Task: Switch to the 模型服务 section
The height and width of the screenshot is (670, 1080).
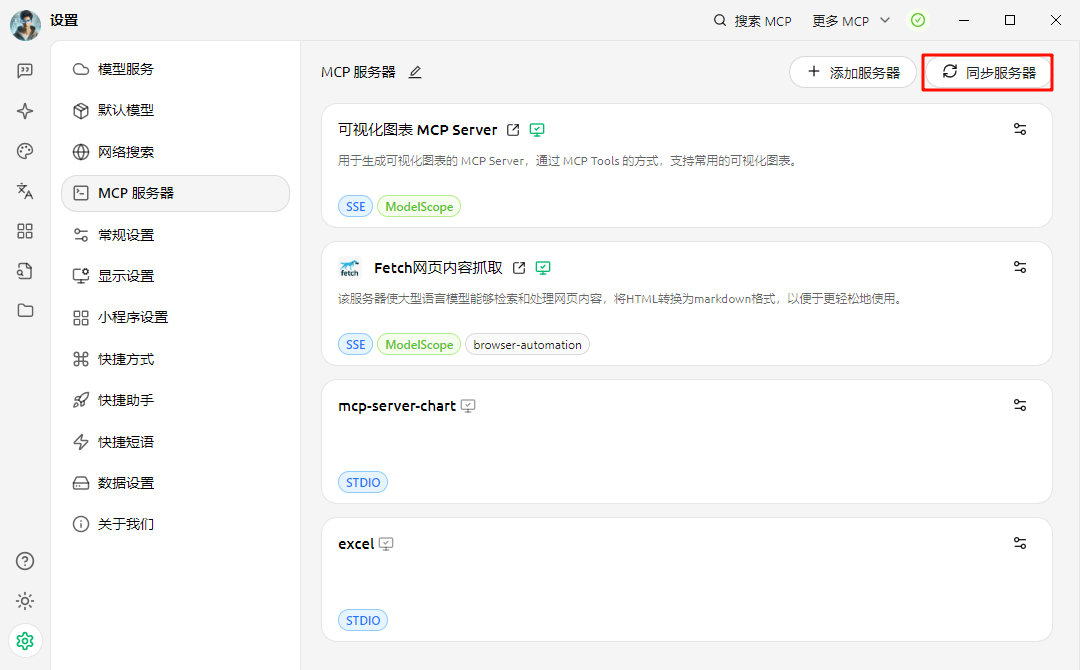Action: tap(124, 69)
